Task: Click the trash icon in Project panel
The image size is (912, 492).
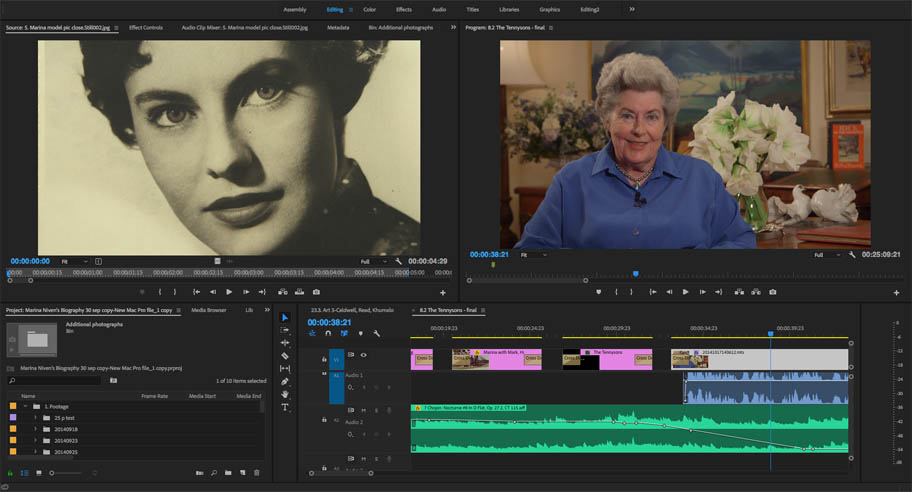Action: pyautogui.click(x=257, y=472)
